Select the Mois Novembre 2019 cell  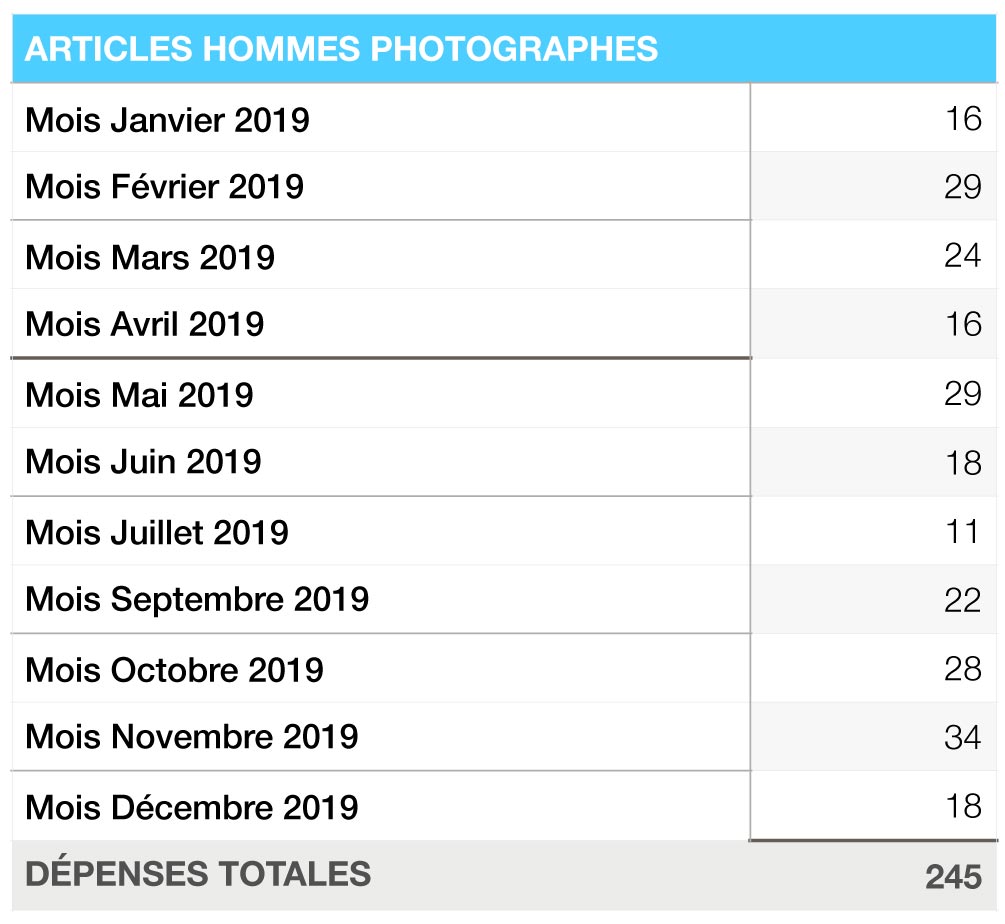(191, 737)
